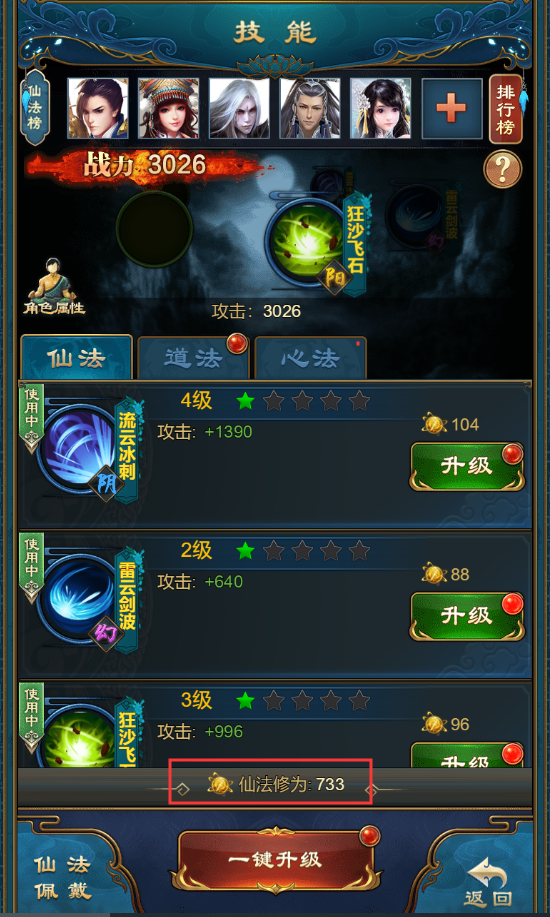This screenshot has height=917, width=550.
Task: Go back with the 返回 arrow
Action: (x=488, y=882)
